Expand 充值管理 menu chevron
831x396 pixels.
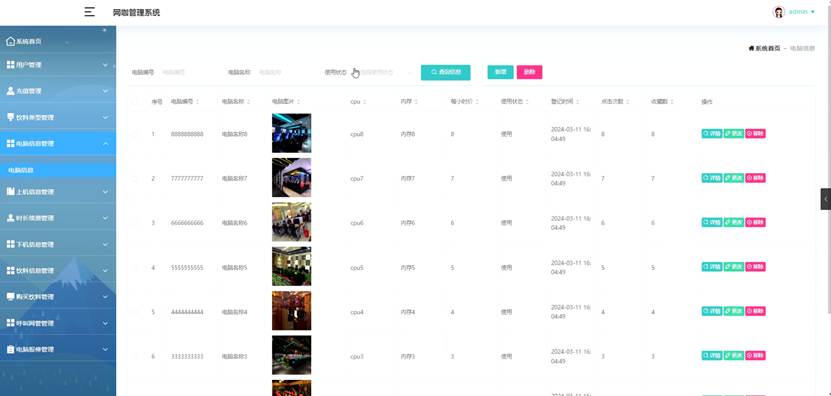click(x=105, y=91)
